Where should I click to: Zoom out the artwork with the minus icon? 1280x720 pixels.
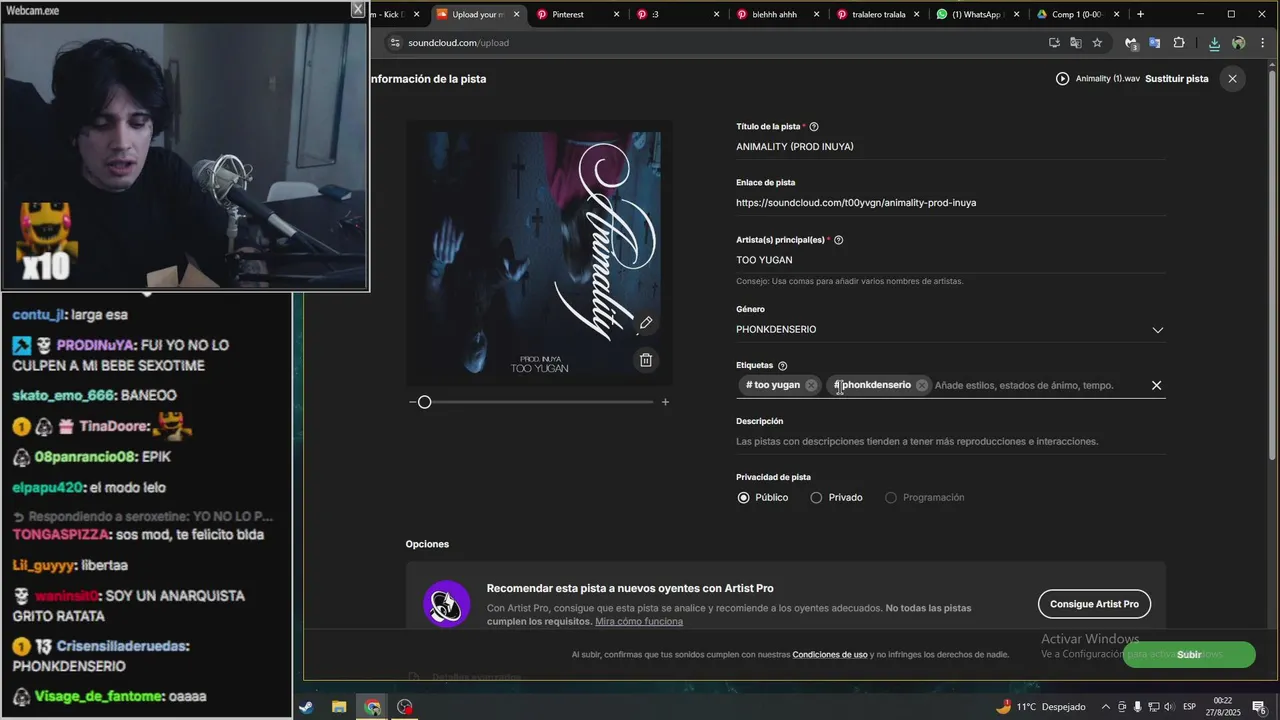pos(413,402)
